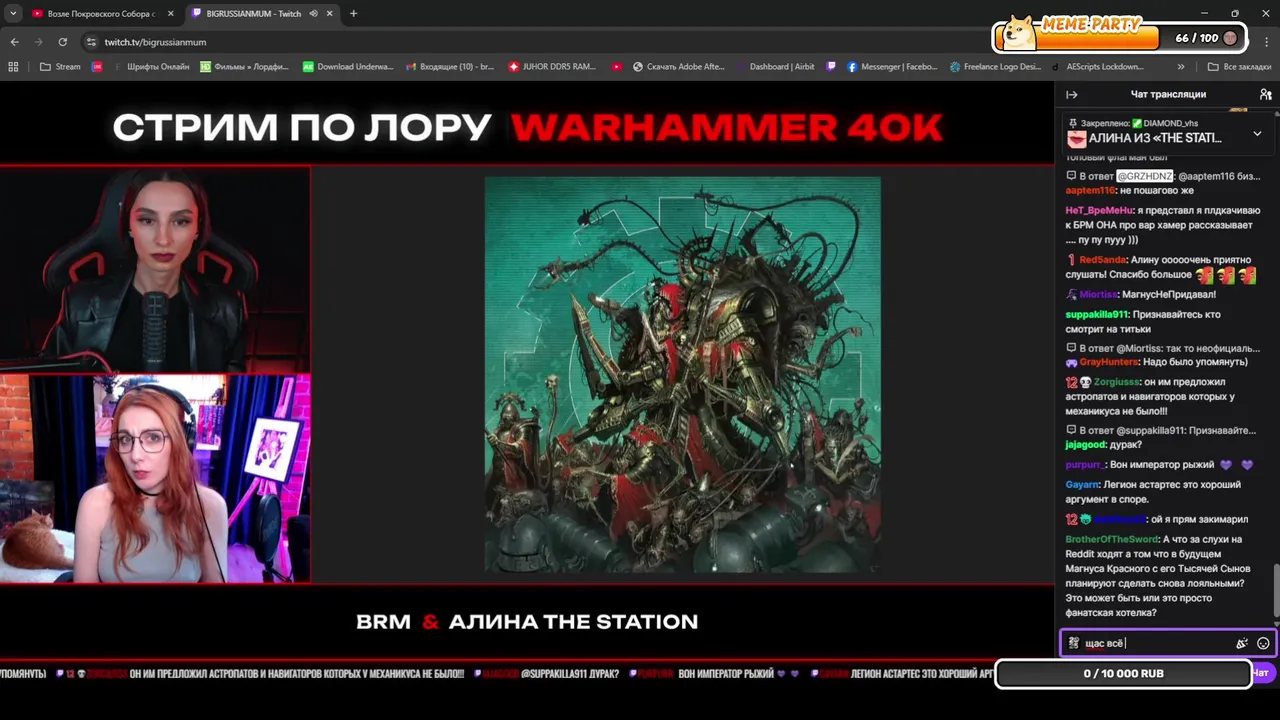This screenshot has width=1280, height=720.
Task: Open the Фильмы » Лорафи bookmark
Action: click(246, 67)
